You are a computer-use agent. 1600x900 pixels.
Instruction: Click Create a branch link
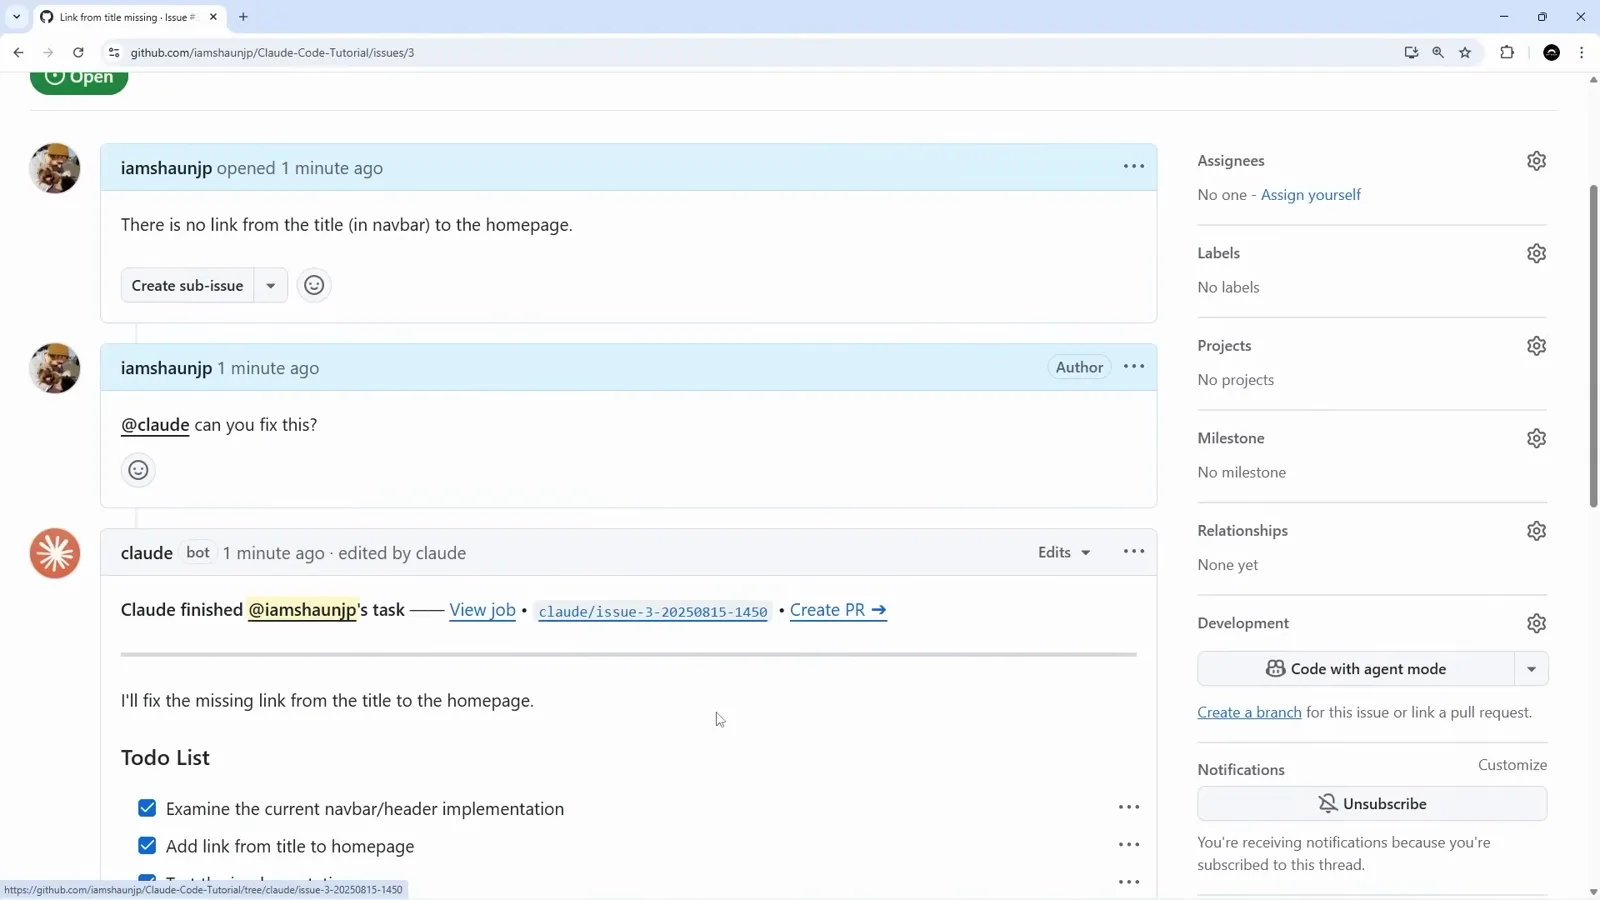coord(1249,713)
